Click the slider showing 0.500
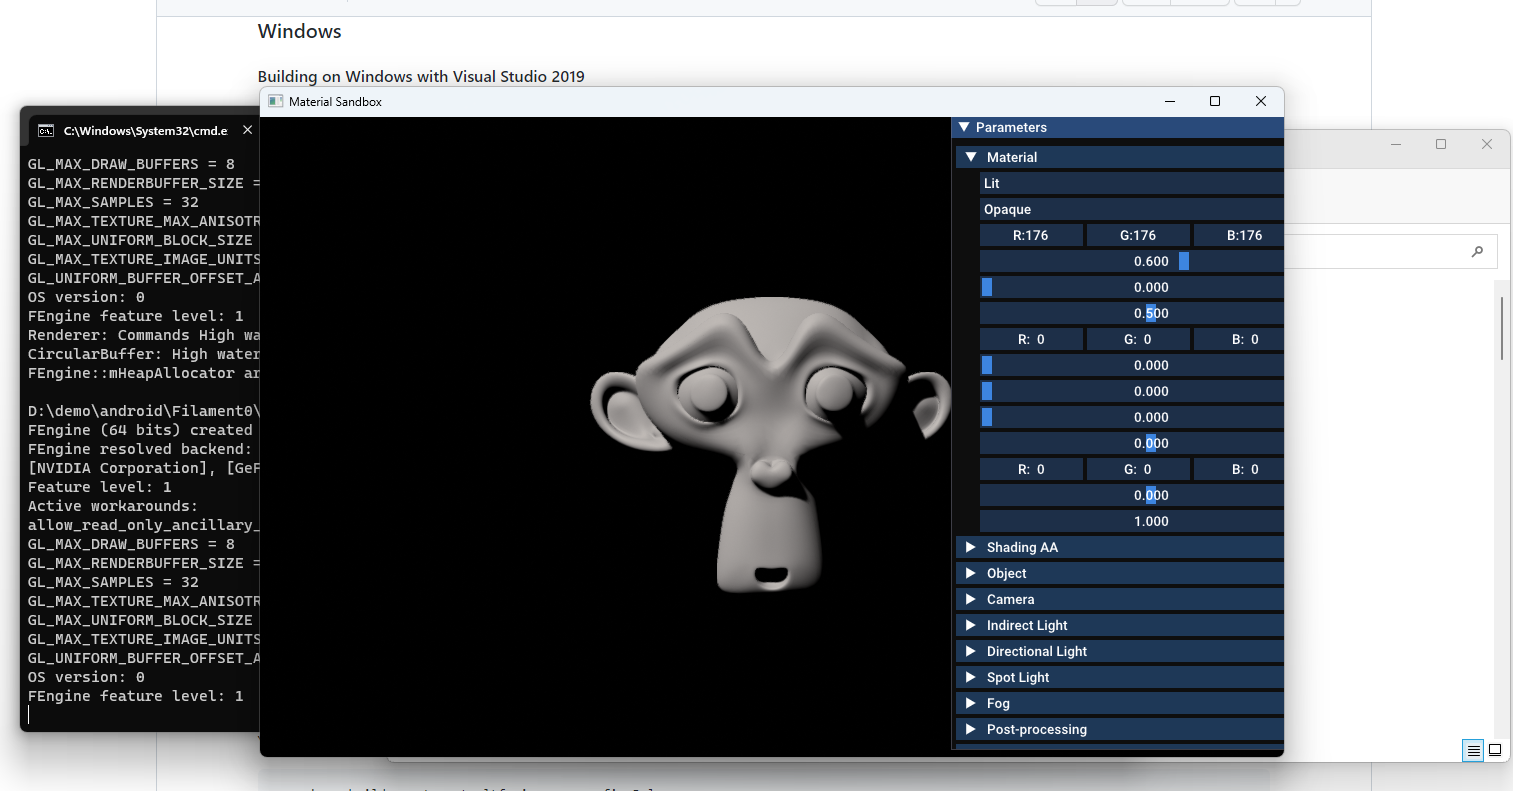 pos(1131,313)
